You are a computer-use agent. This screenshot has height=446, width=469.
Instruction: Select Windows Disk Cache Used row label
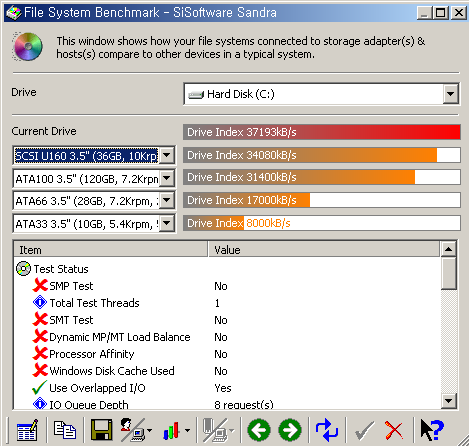(x=112, y=371)
